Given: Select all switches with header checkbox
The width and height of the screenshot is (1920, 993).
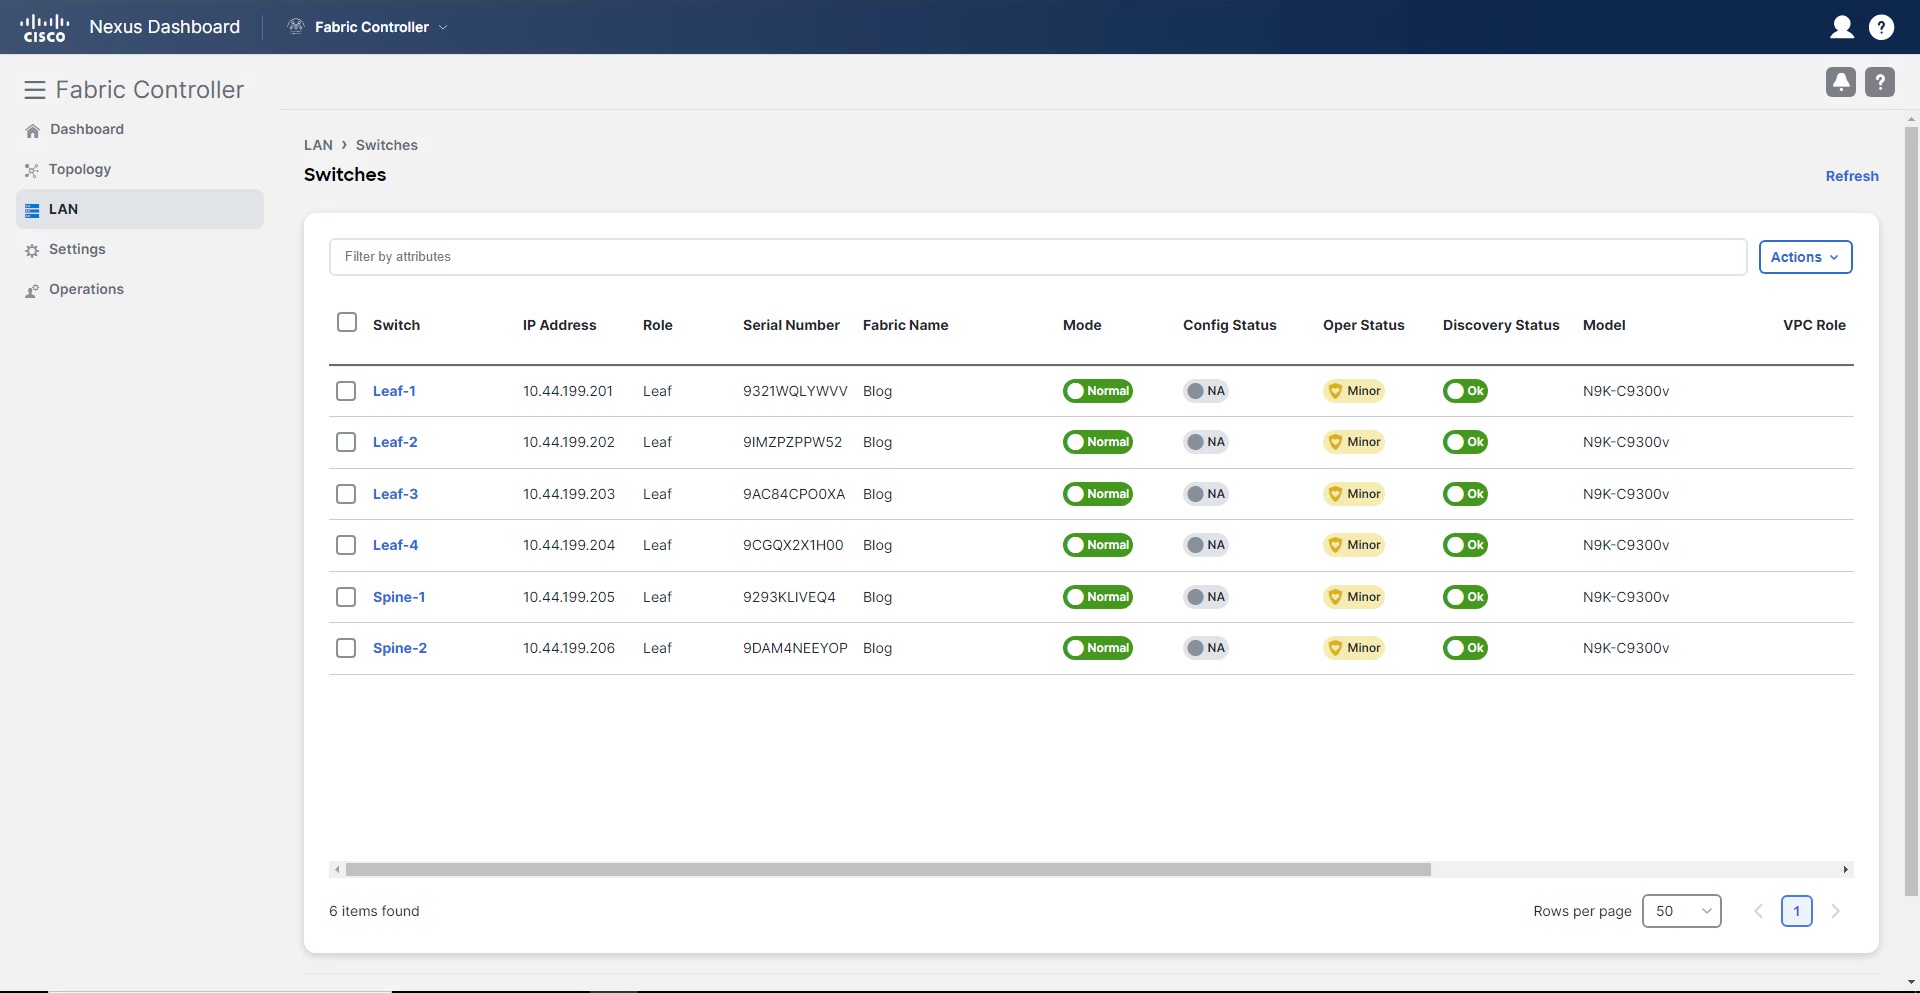Looking at the screenshot, I should (347, 322).
